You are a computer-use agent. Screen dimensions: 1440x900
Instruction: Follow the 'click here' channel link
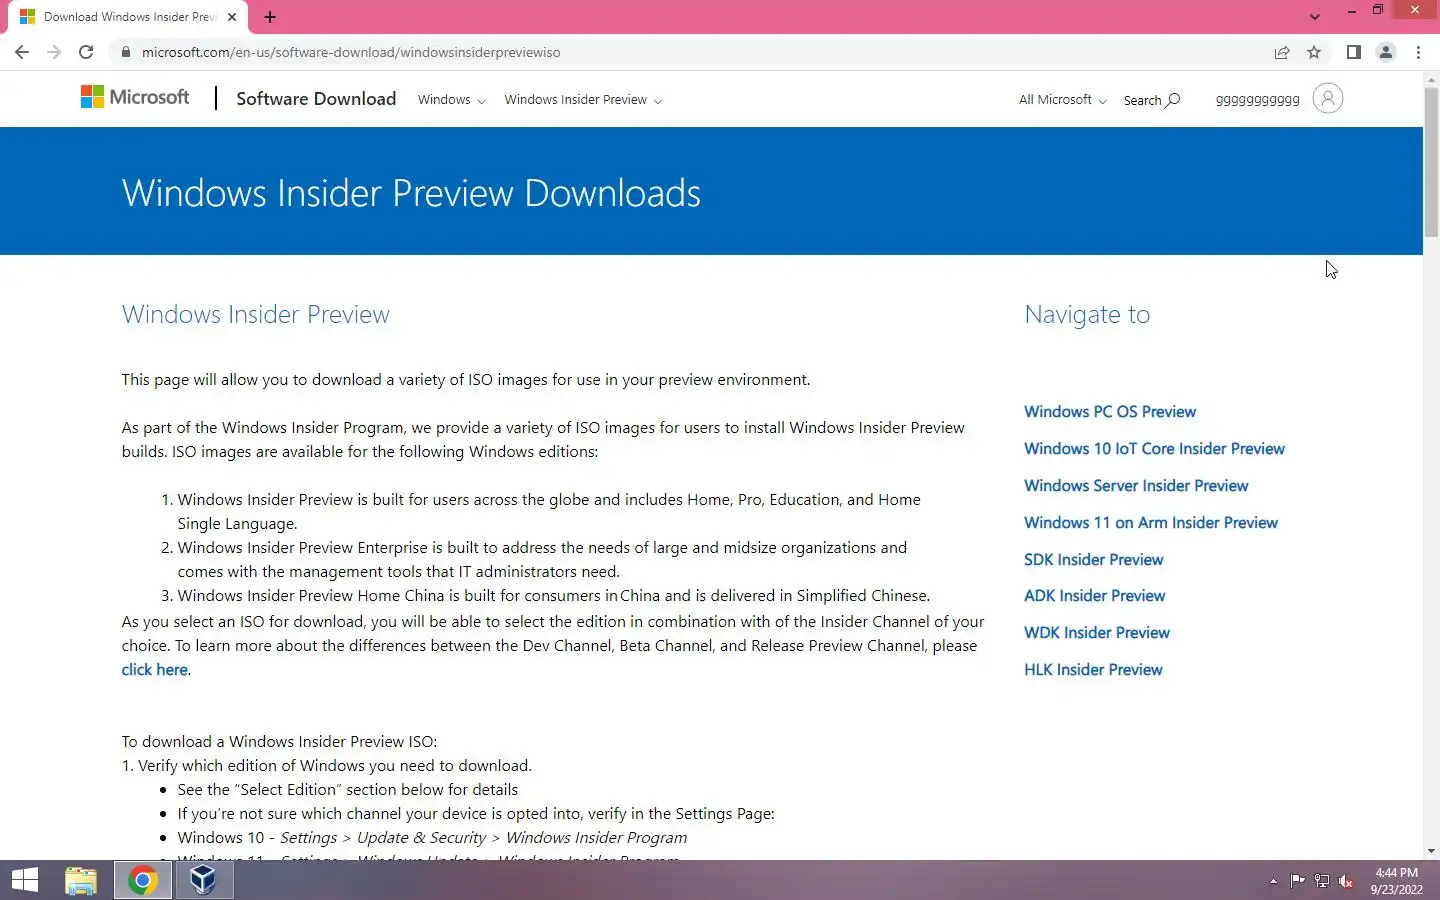(154, 670)
